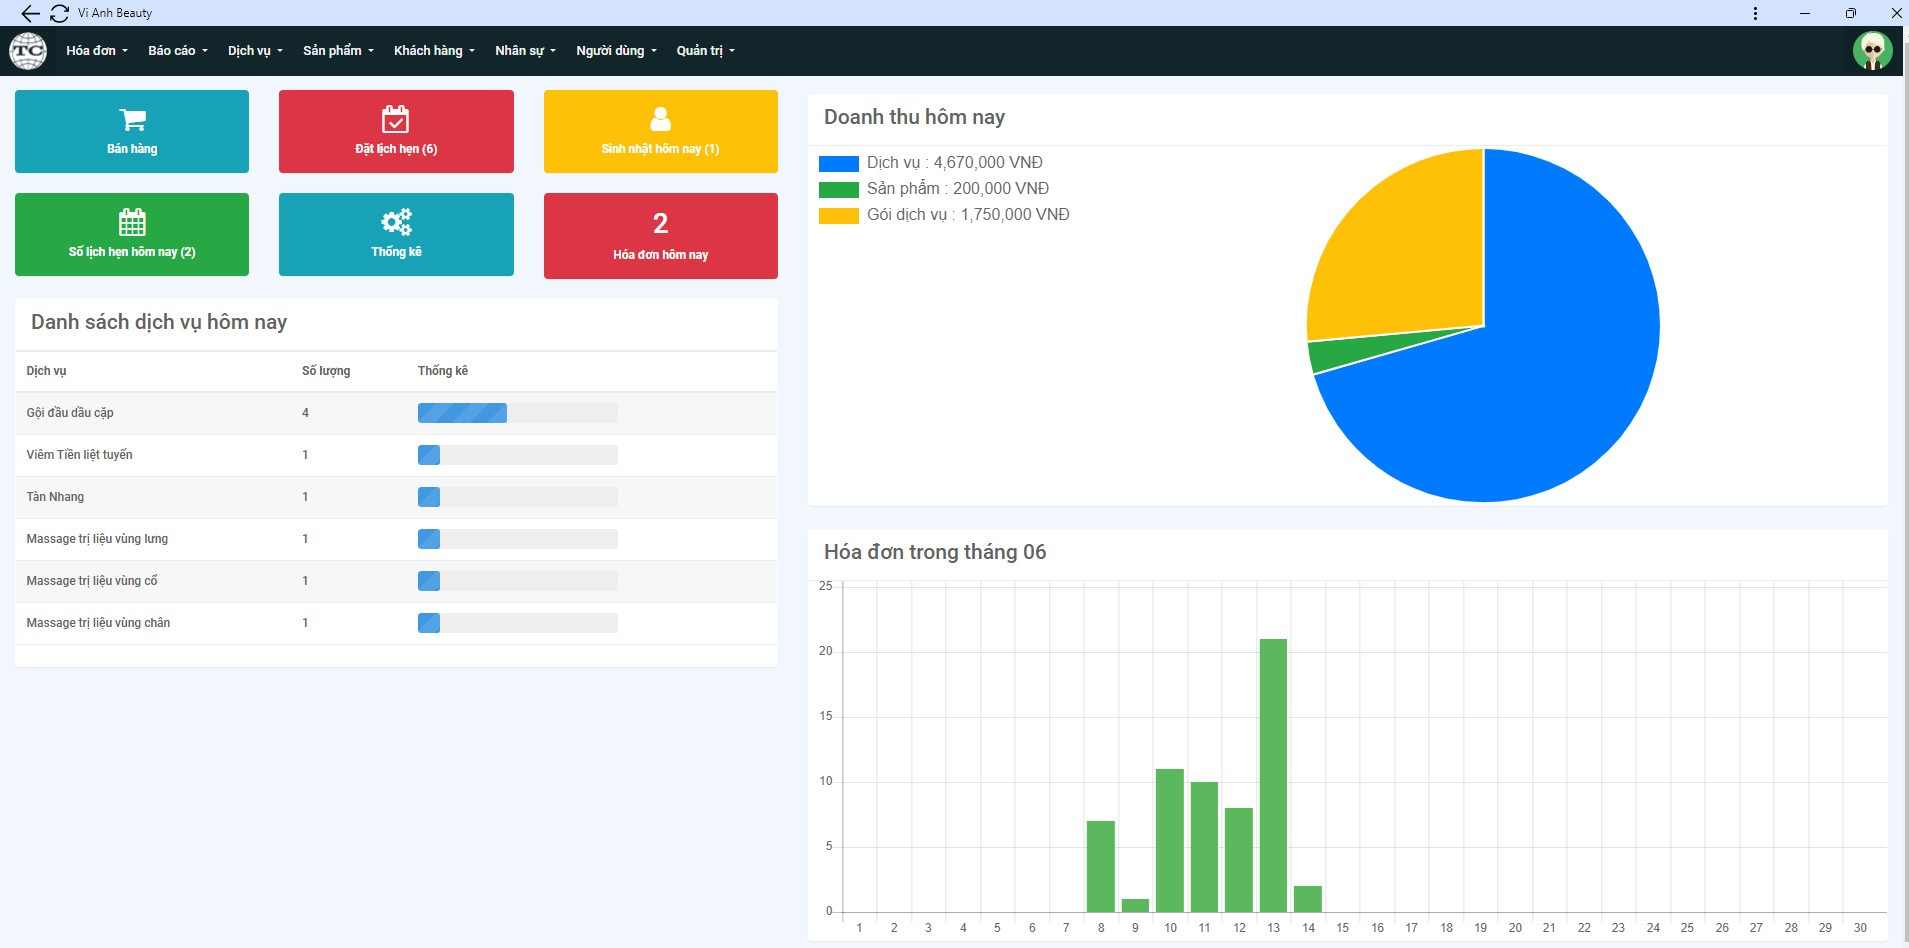Expand the Quản trị menu
Screen dimensions: 1909x948
tap(705, 51)
